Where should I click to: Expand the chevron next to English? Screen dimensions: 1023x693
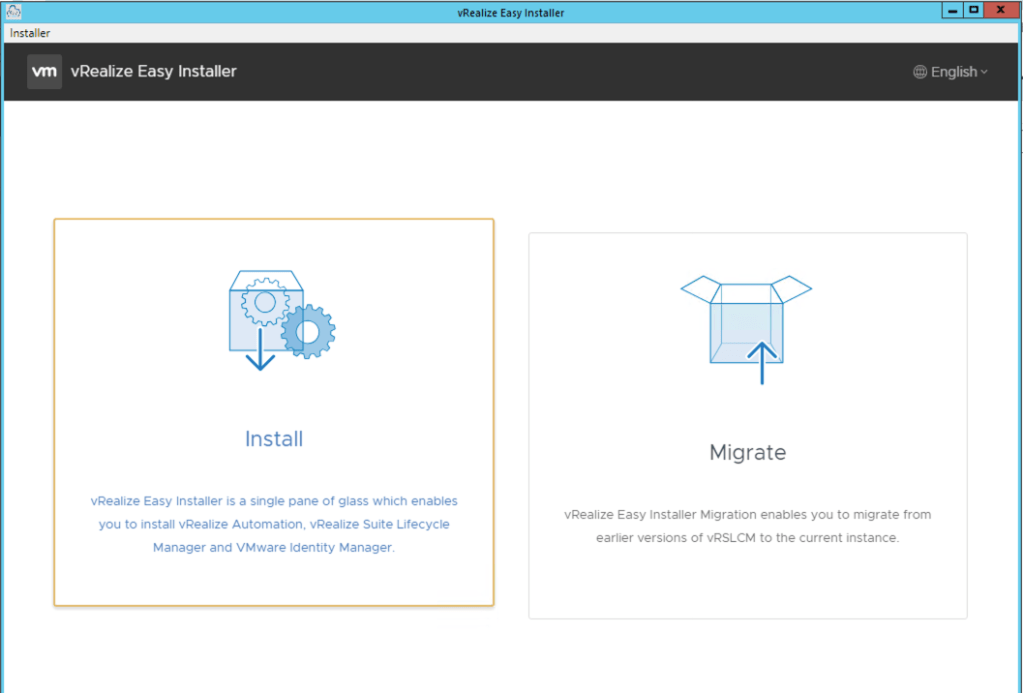(984, 72)
